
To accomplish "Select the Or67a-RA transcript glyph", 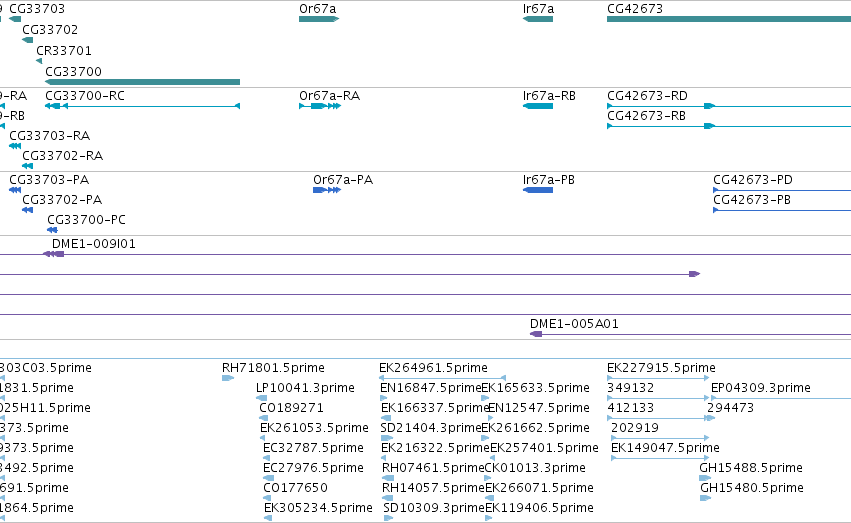I will coord(320,106).
